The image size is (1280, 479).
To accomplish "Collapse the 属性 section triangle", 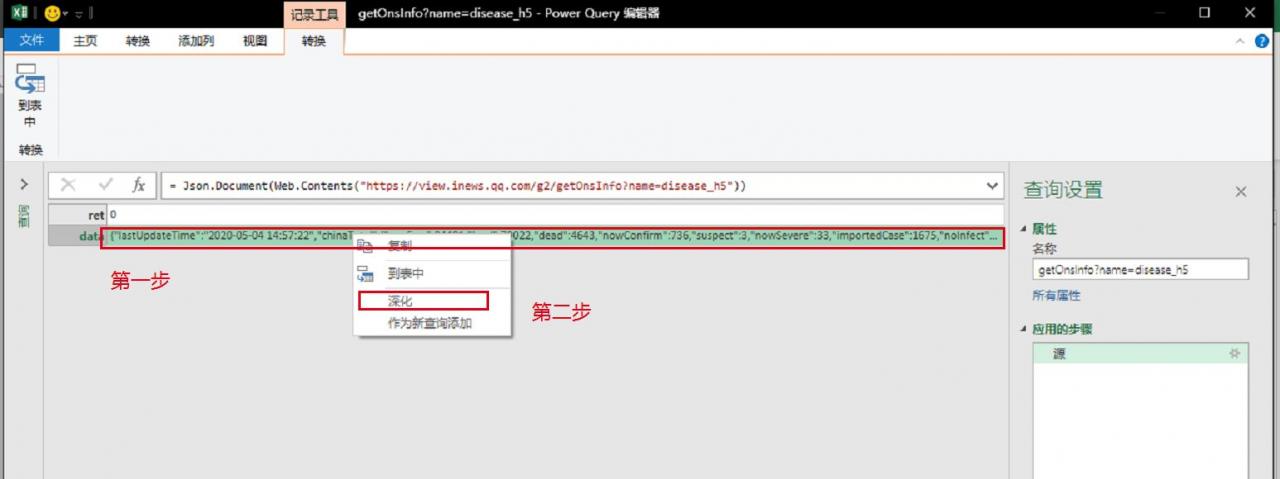I will [1023, 229].
